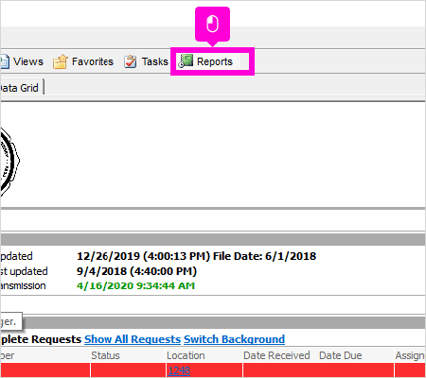Click the Show All Requests link

click(x=132, y=339)
